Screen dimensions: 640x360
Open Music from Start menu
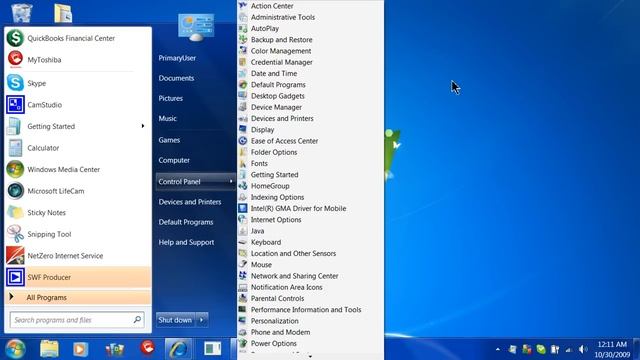click(167, 118)
